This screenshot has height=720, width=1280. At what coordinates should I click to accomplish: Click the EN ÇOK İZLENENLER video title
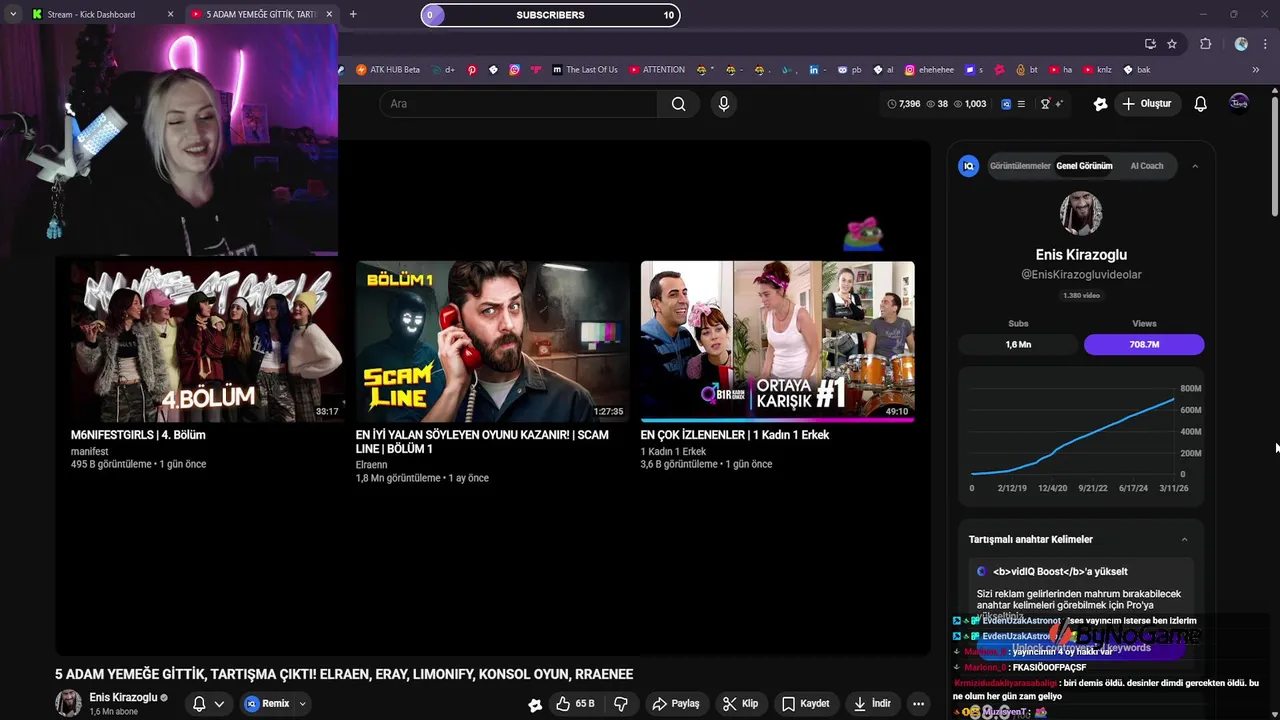(x=735, y=435)
